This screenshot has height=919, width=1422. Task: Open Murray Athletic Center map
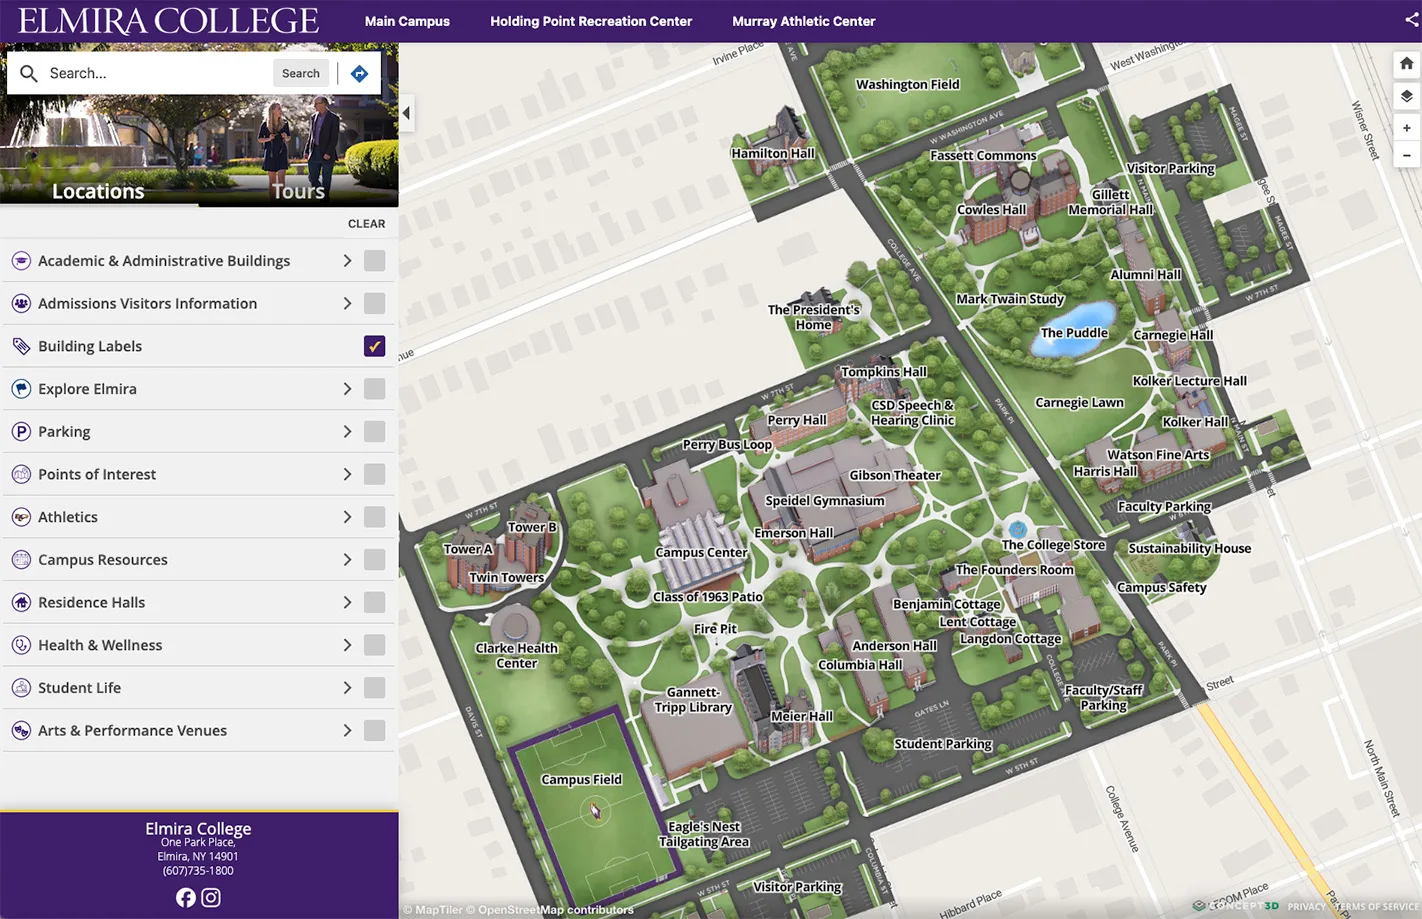(803, 21)
